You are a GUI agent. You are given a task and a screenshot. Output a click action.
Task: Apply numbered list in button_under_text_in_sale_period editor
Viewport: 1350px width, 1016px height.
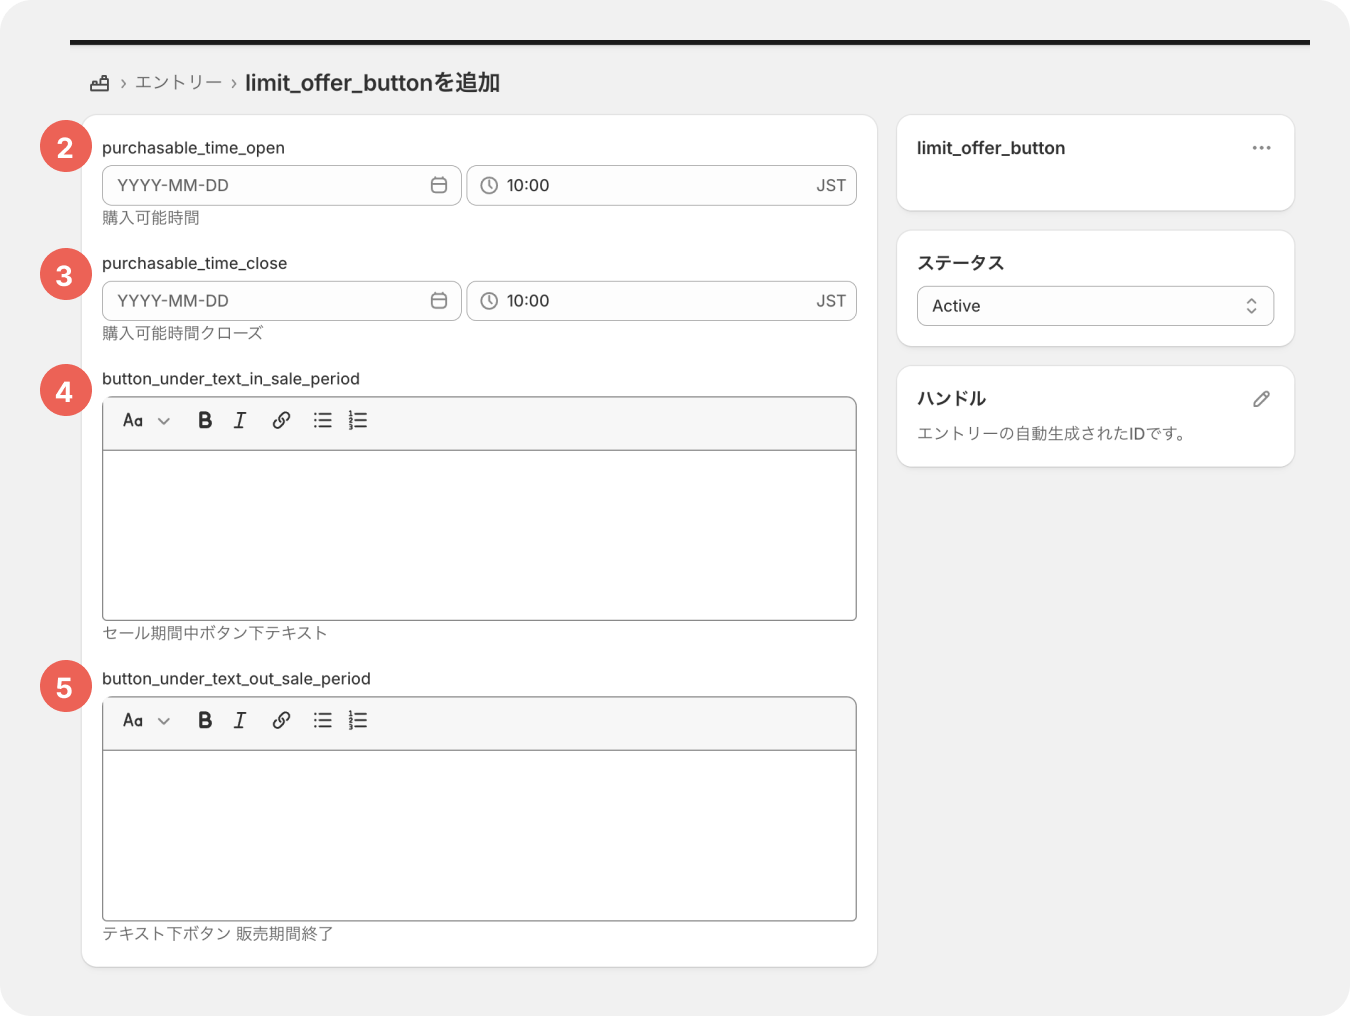[x=358, y=421]
